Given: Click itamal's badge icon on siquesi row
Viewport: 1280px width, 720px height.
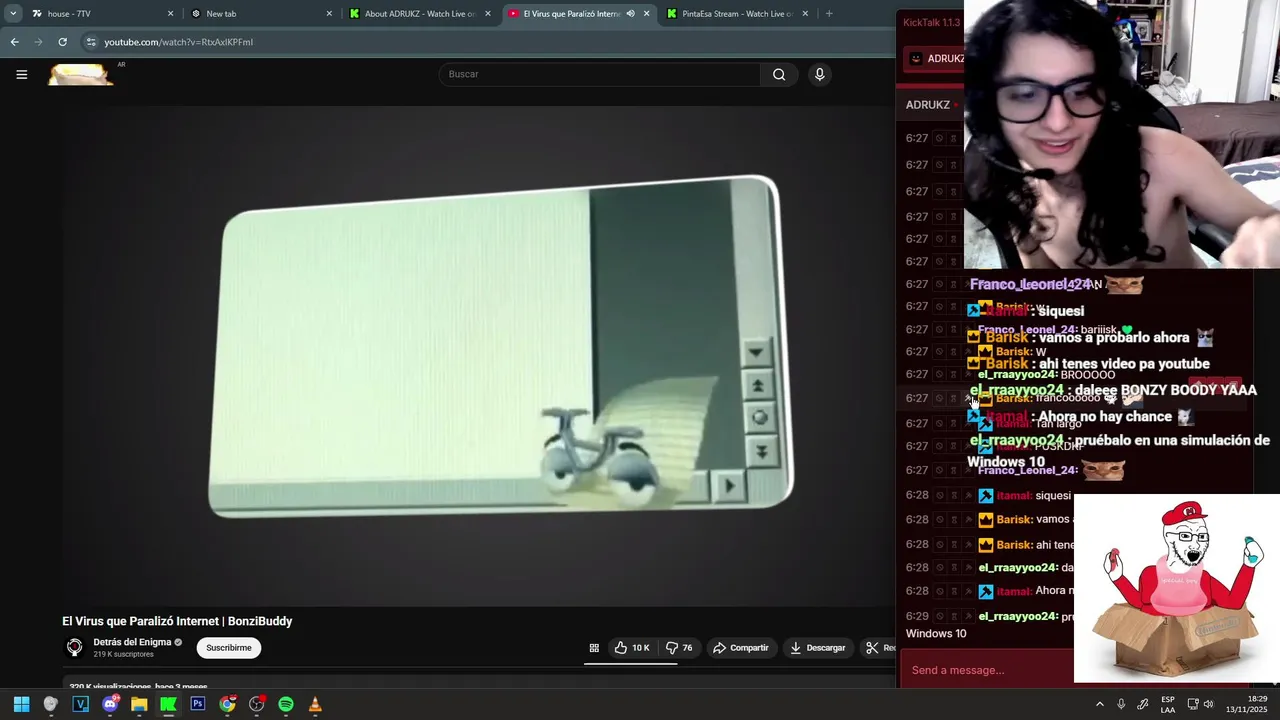Looking at the screenshot, I should [985, 496].
